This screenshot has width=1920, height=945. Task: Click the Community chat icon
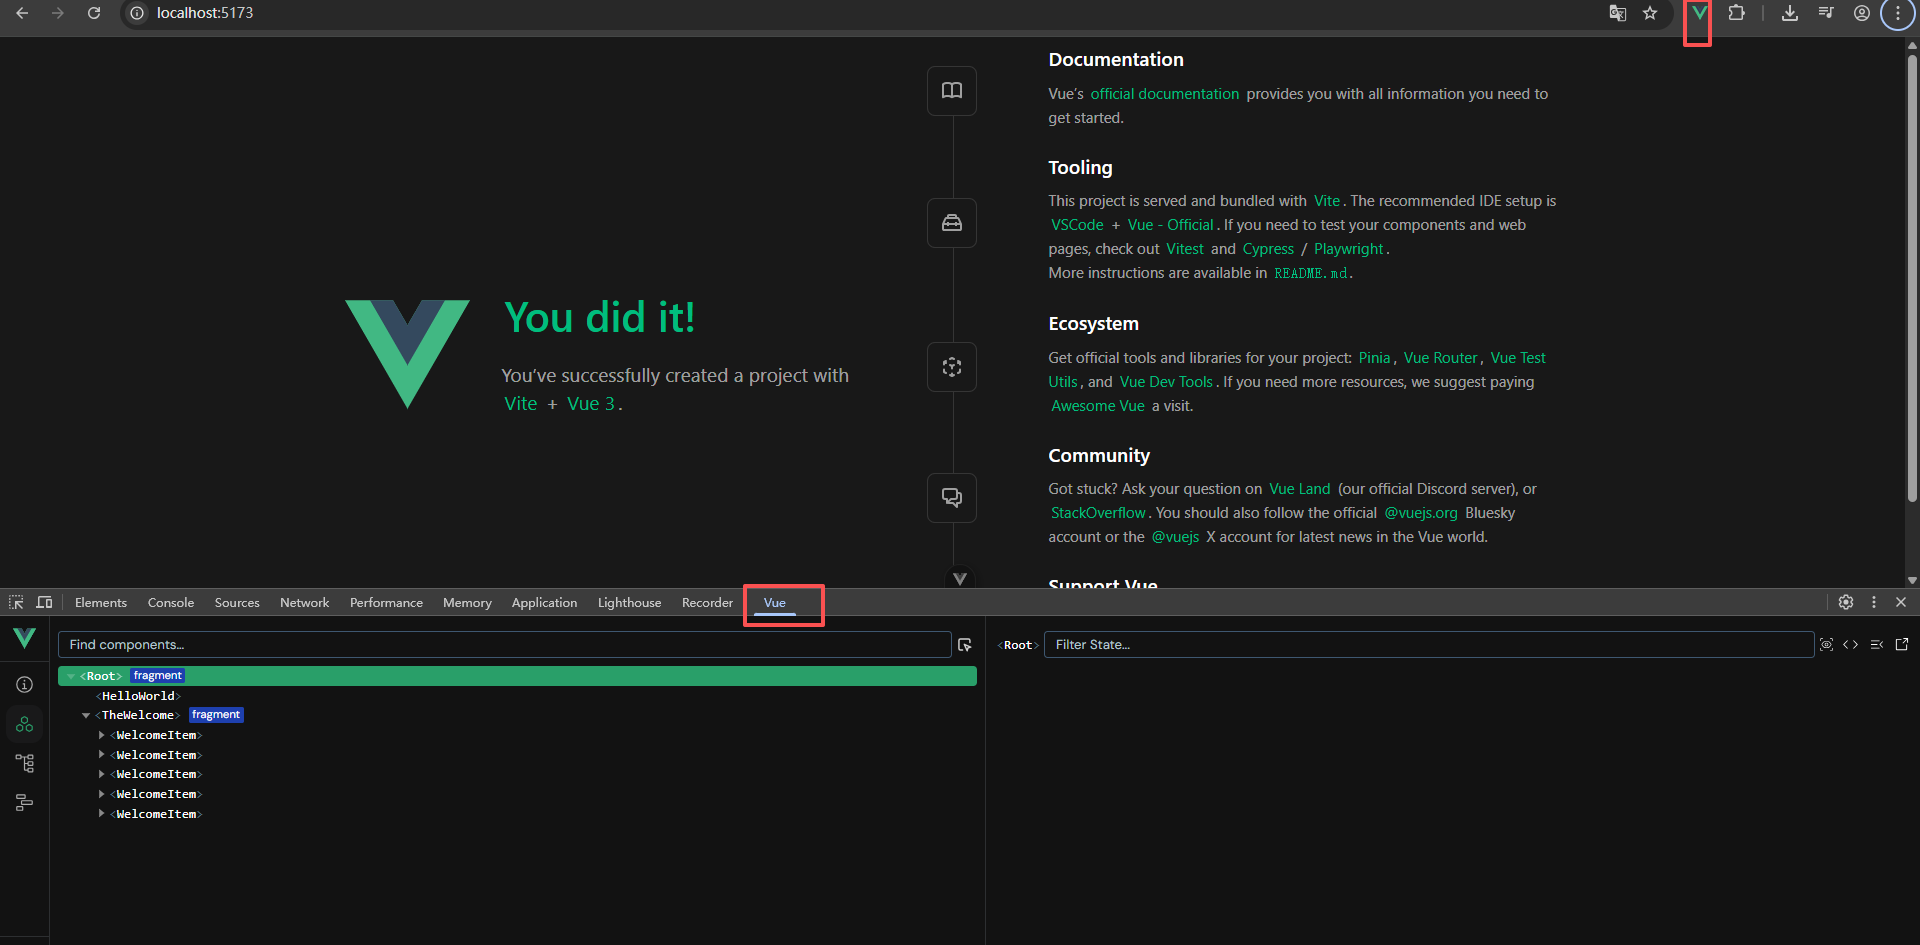click(x=952, y=497)
